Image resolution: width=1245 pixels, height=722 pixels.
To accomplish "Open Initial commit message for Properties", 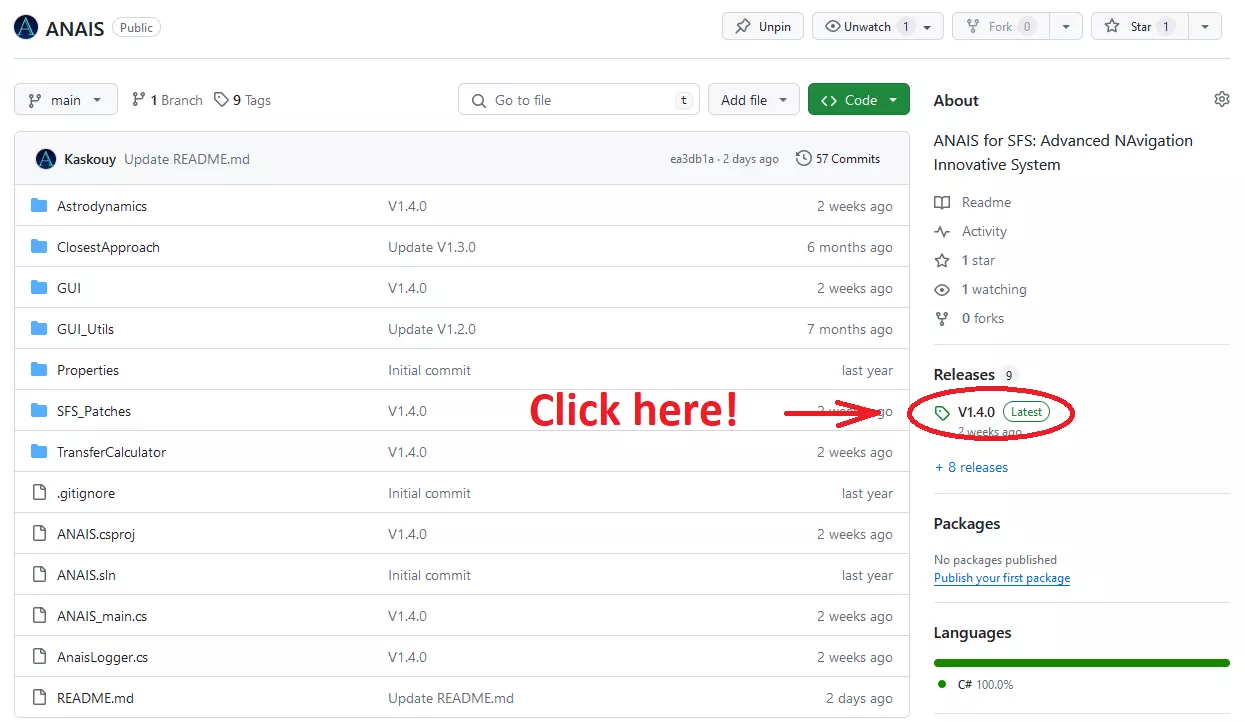I will [430, 370].
